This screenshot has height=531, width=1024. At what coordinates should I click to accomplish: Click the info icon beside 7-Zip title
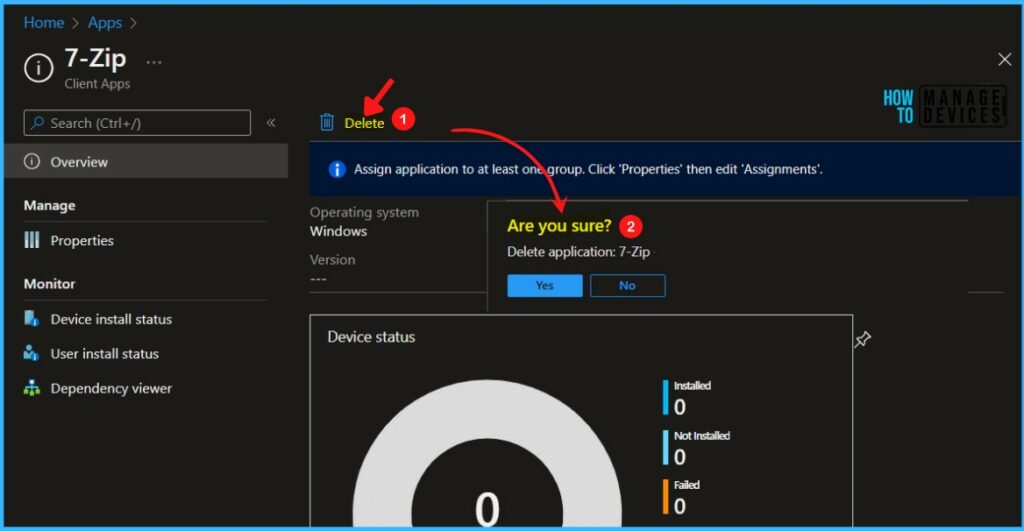coord(39,68)
